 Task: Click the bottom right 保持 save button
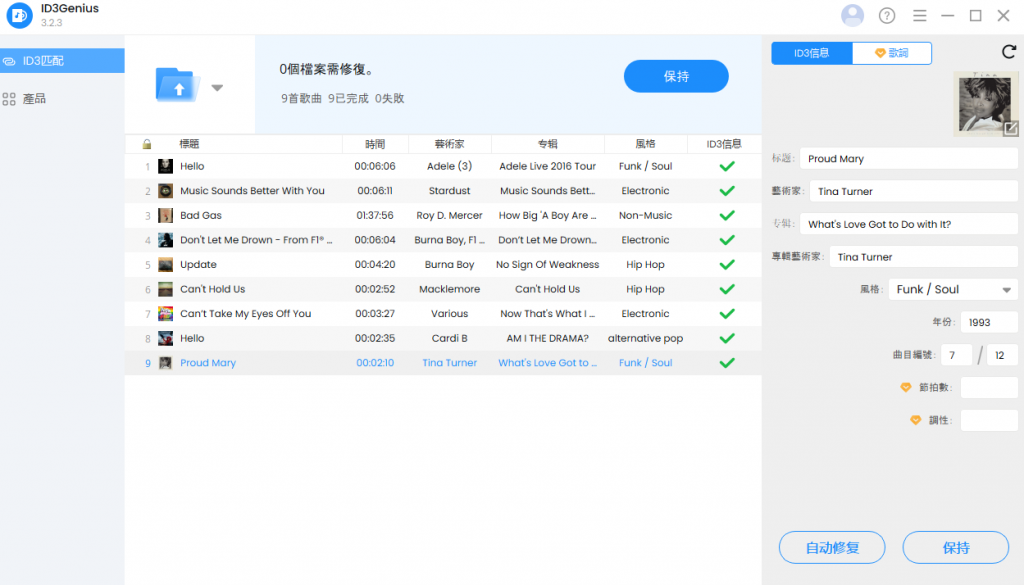click(955, 547)
